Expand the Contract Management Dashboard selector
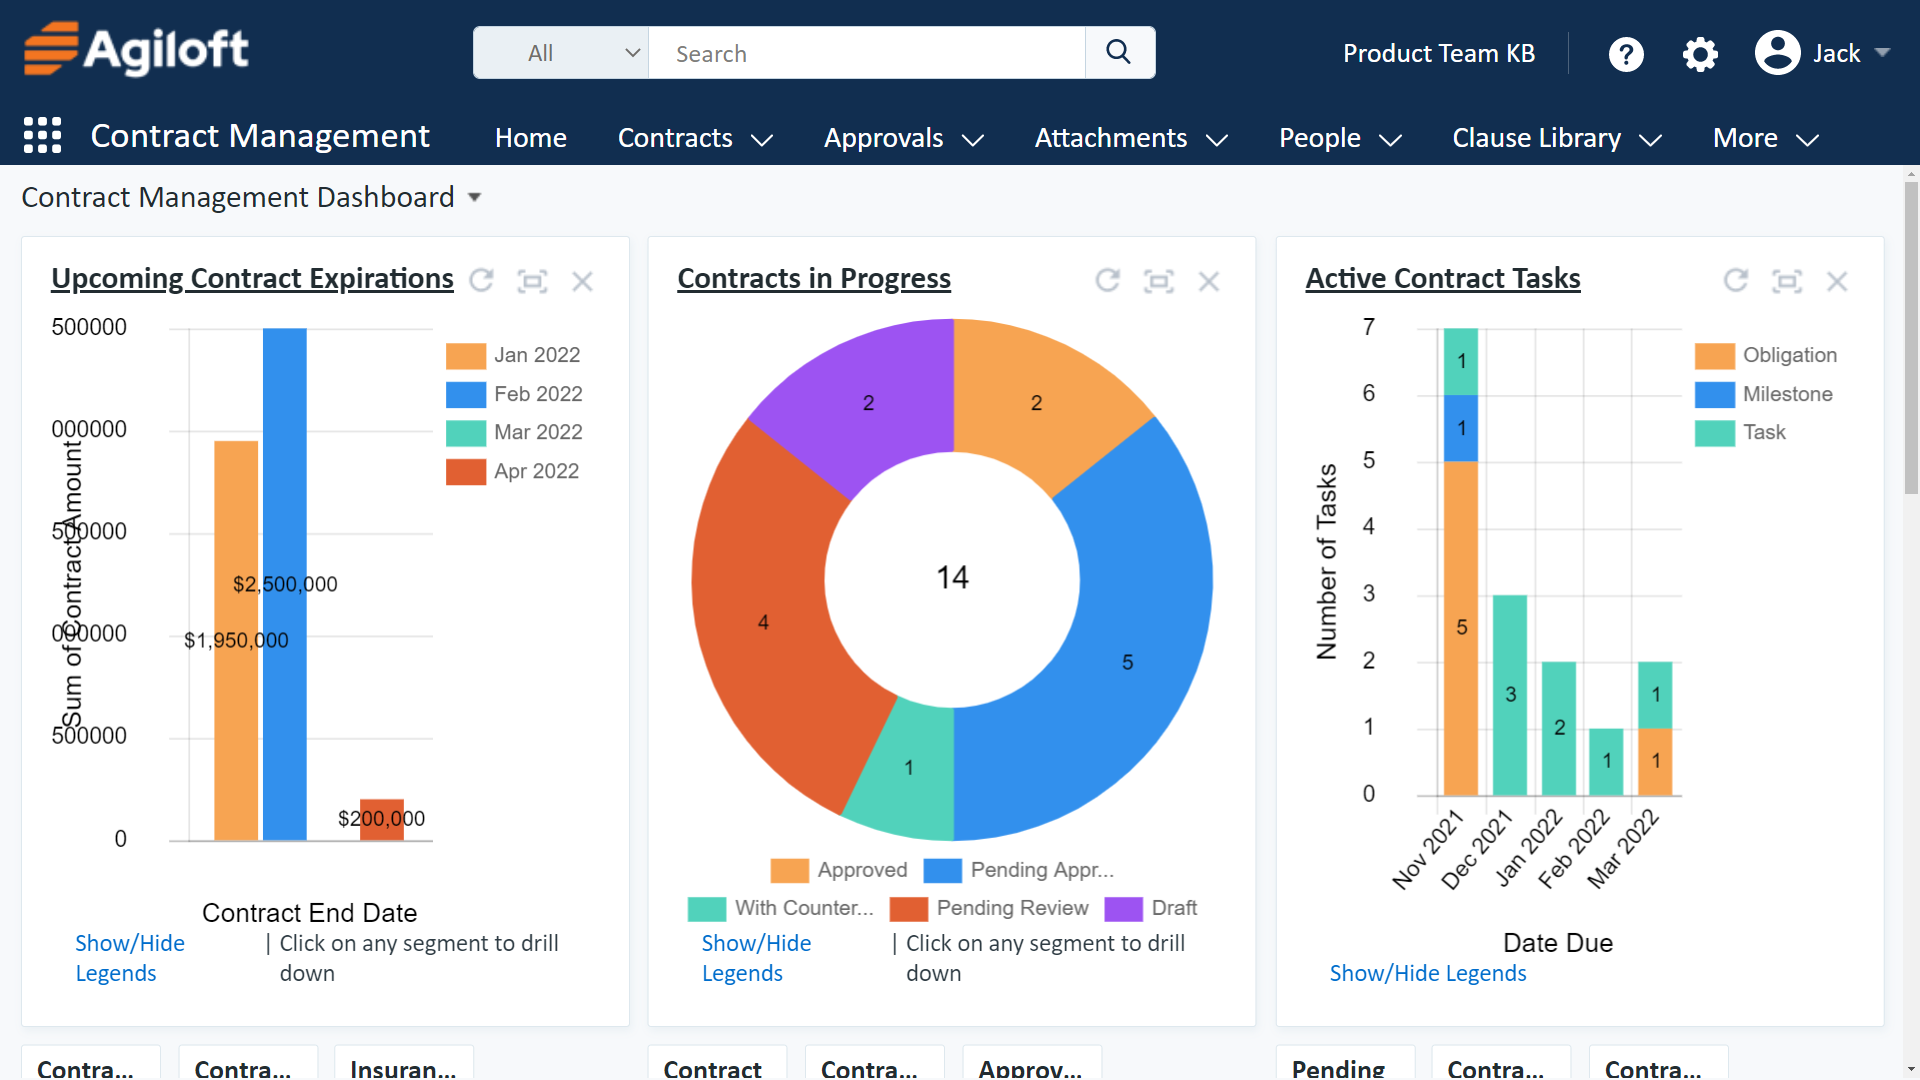This screenshot has height=1080, width=1920. pos(475,198)
